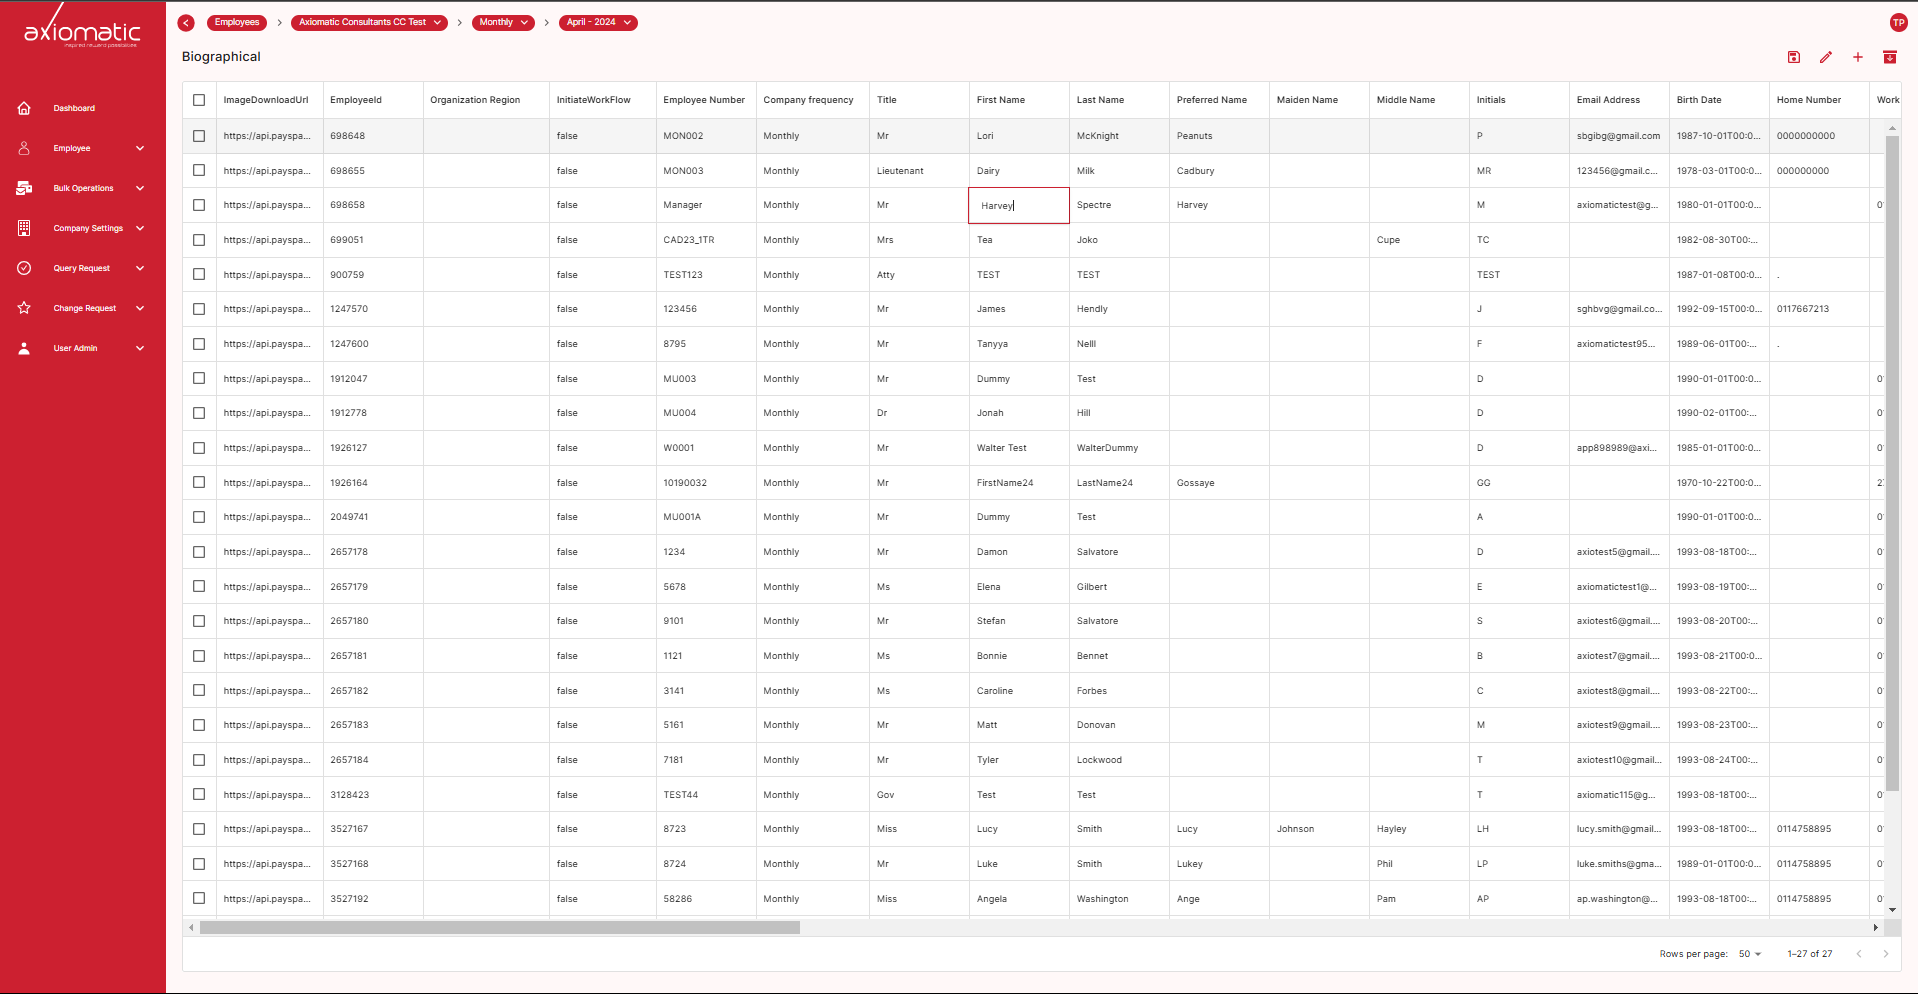This screenshot has height=994, width=1918.
Task: Toggle the select-all header checkbox
Action: tap(199, 100)
